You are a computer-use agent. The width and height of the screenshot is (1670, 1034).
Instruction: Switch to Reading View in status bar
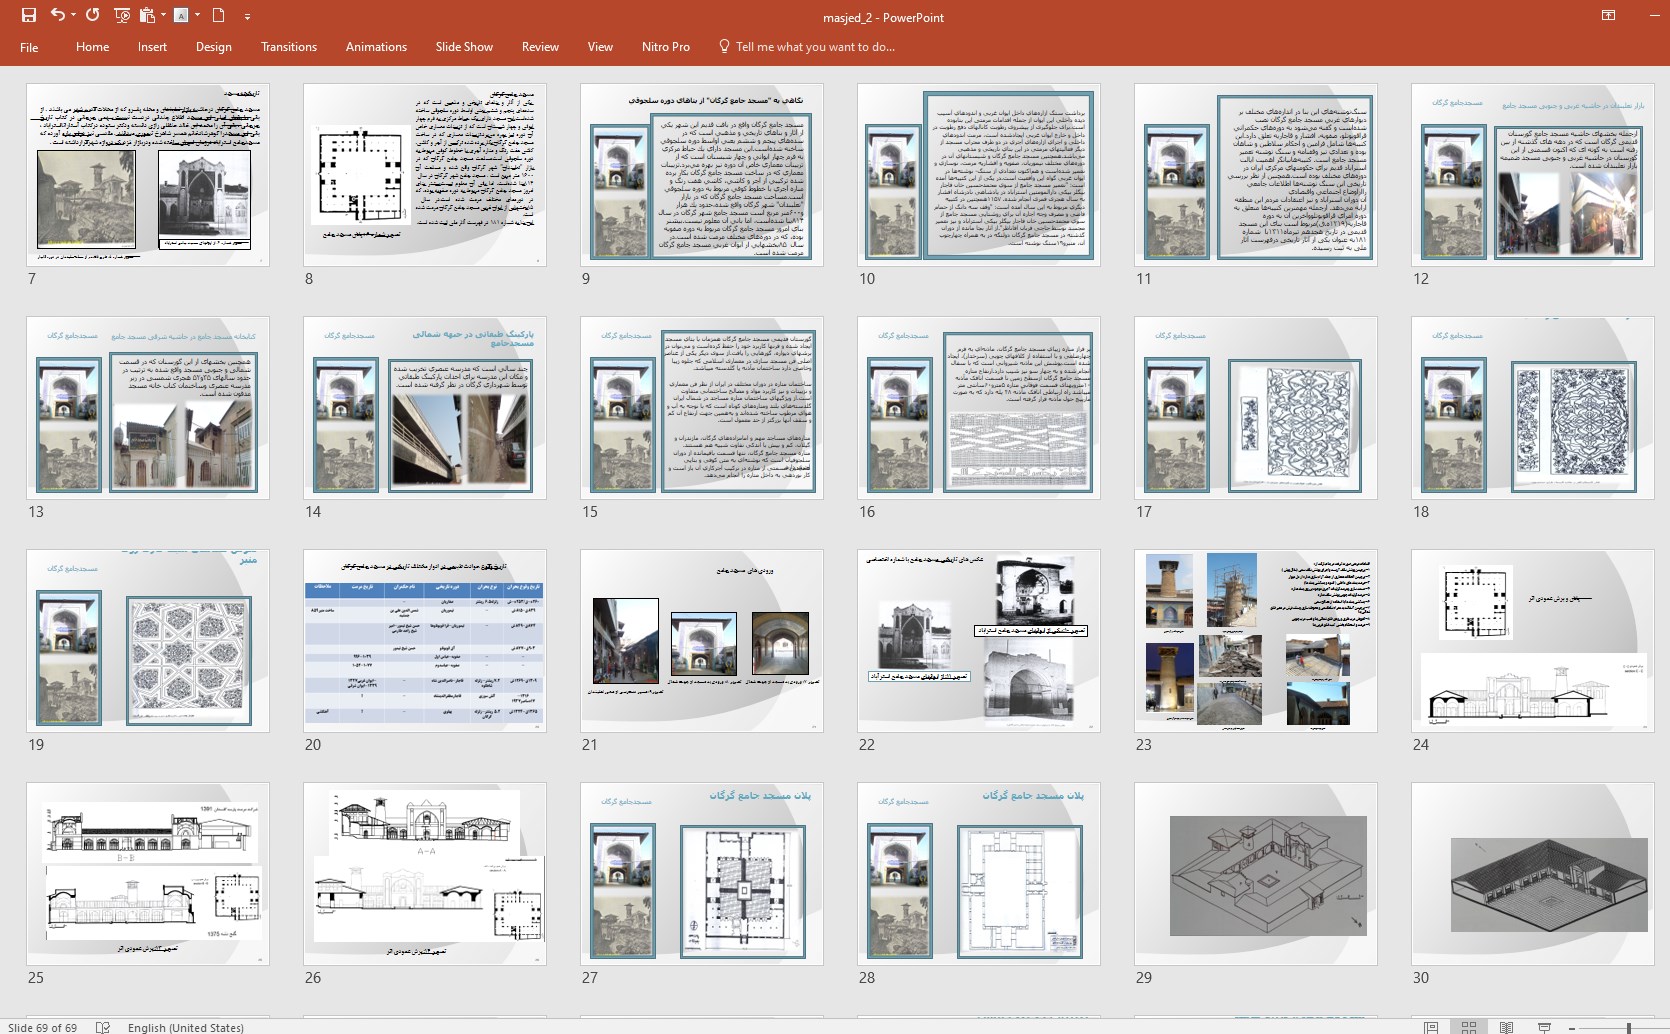click(x=1506, y=1027)
